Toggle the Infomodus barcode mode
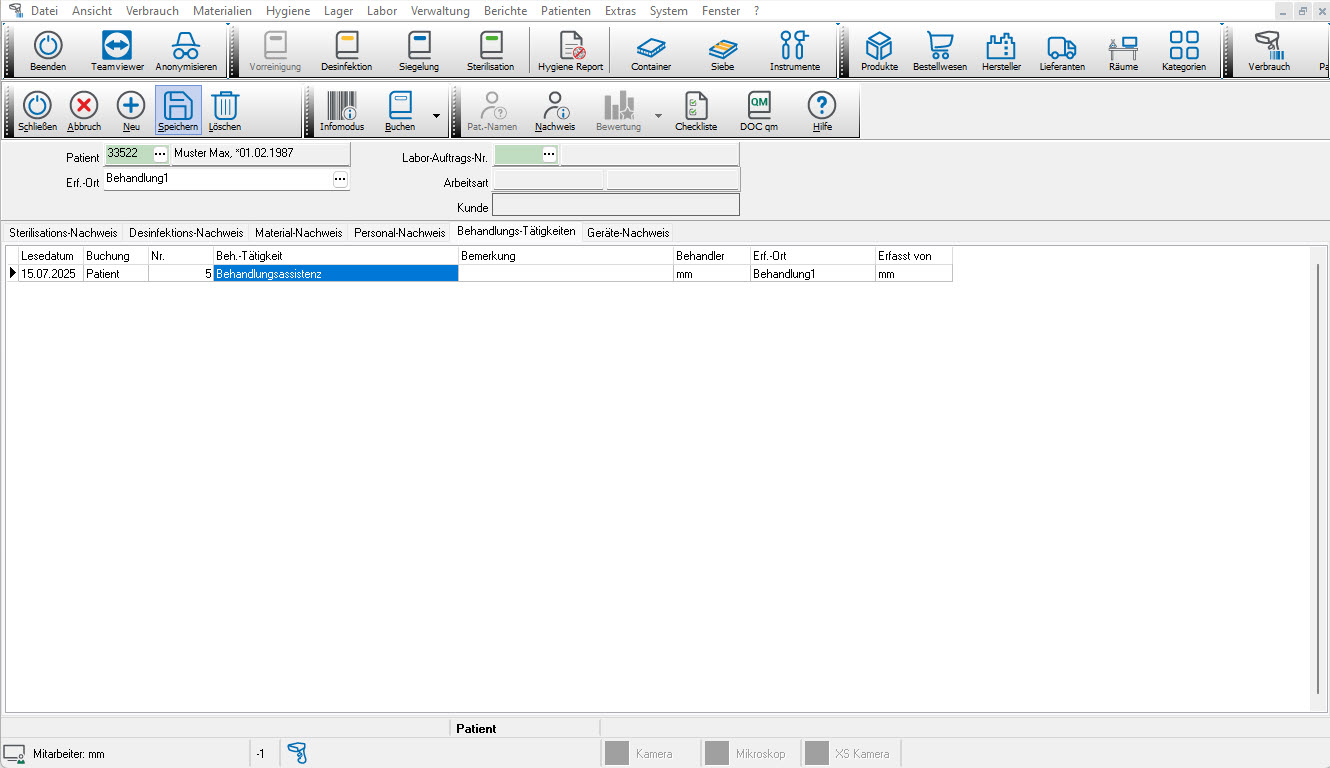1330x768 pixels. 342,110
